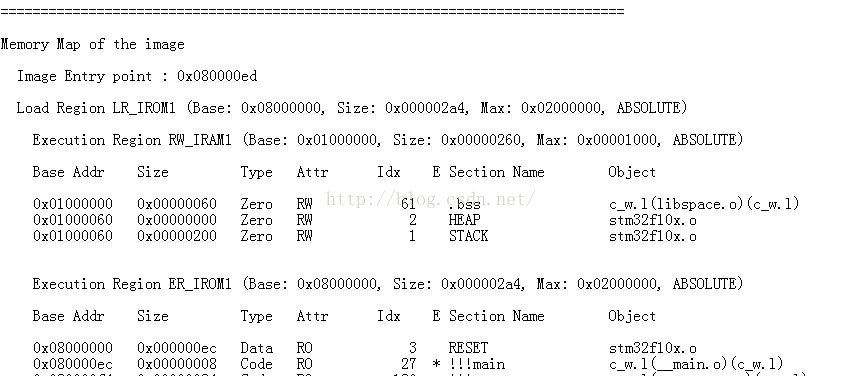The image size is (842, 376).
Task: Click "Idx" header in the ER_IROM1 table
Action: [389, 316]
